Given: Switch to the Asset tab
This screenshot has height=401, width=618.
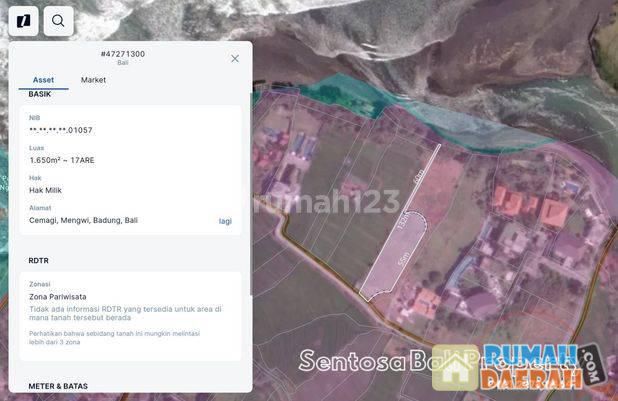Looking at the screenshot, I should [x=43, y=80].
